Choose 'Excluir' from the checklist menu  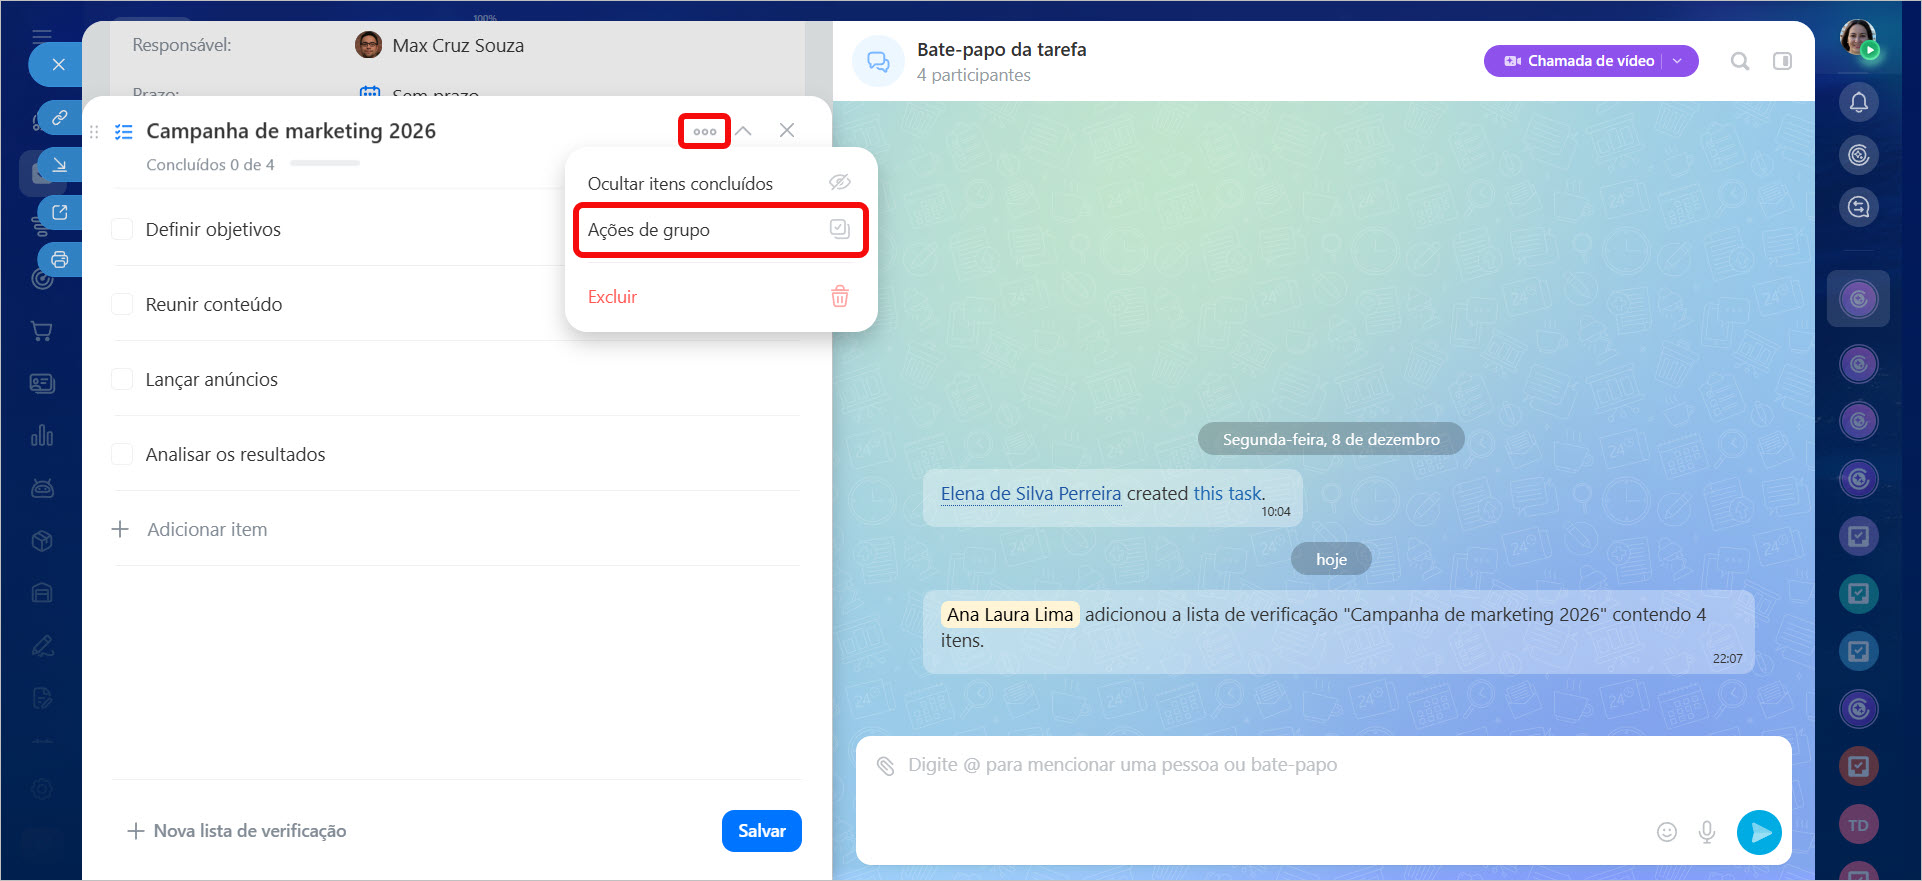[x=613, y=297]
